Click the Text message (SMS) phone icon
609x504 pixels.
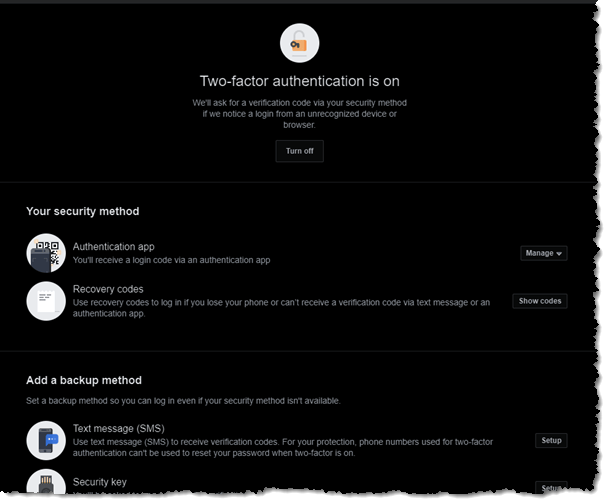[x=46, y=440]
